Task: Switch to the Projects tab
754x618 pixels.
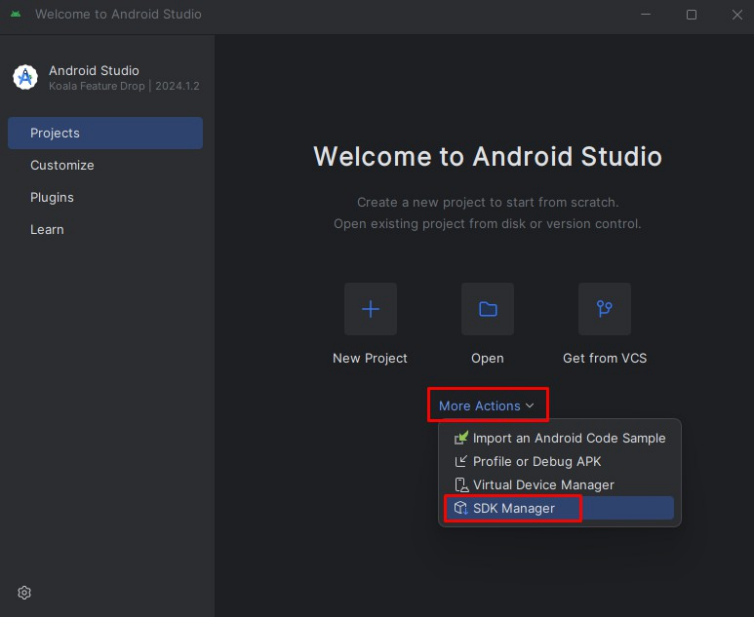Action: pyautogui.click(x=105, y=133)
